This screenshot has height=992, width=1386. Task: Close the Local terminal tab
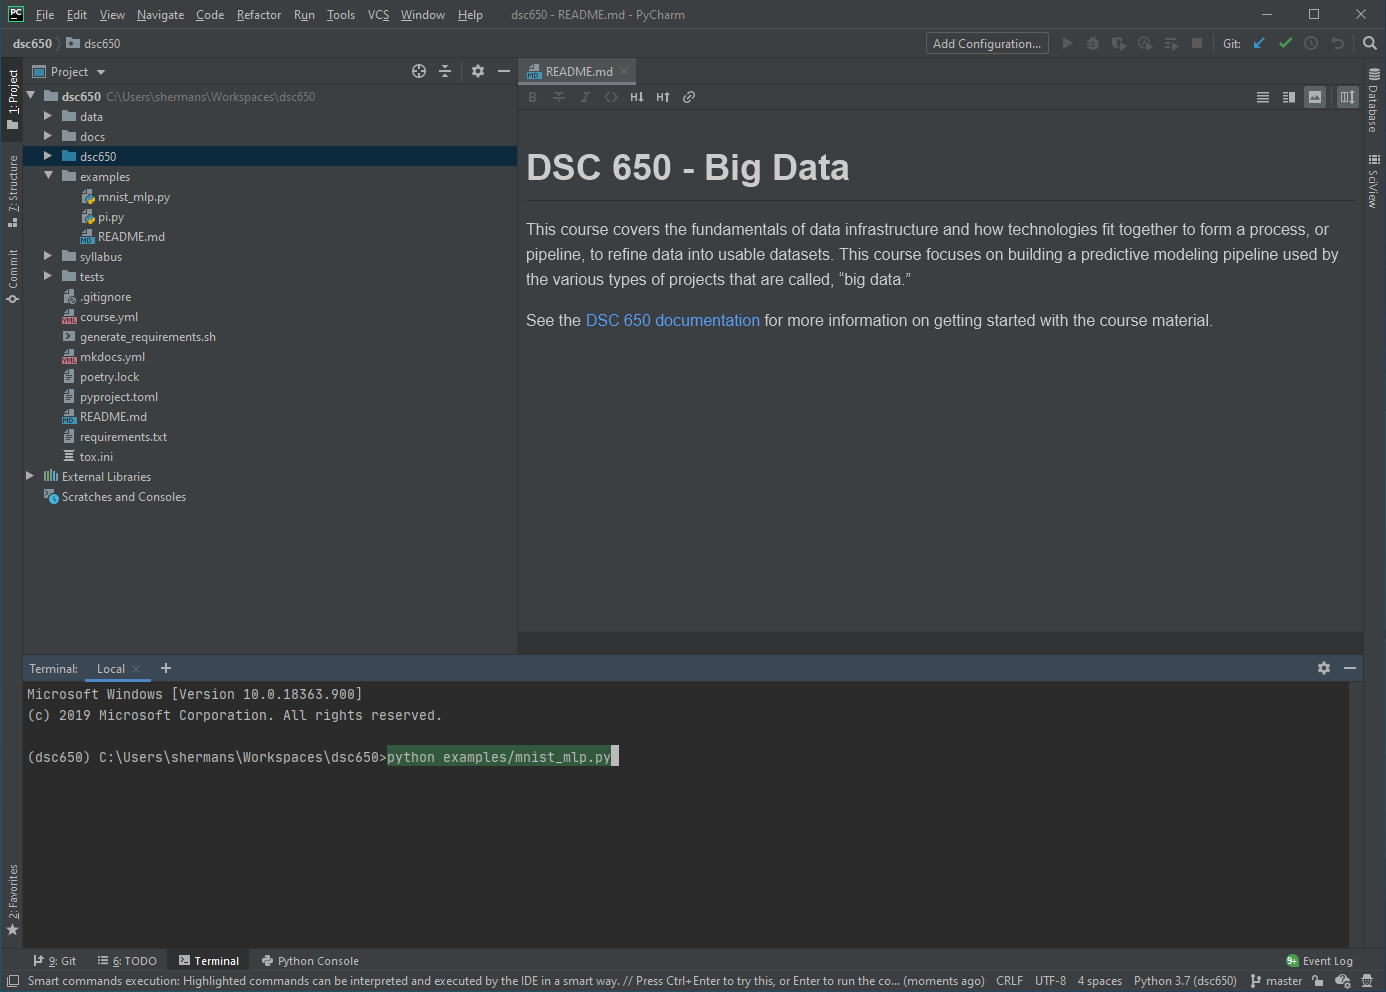(x=136, y=669)
